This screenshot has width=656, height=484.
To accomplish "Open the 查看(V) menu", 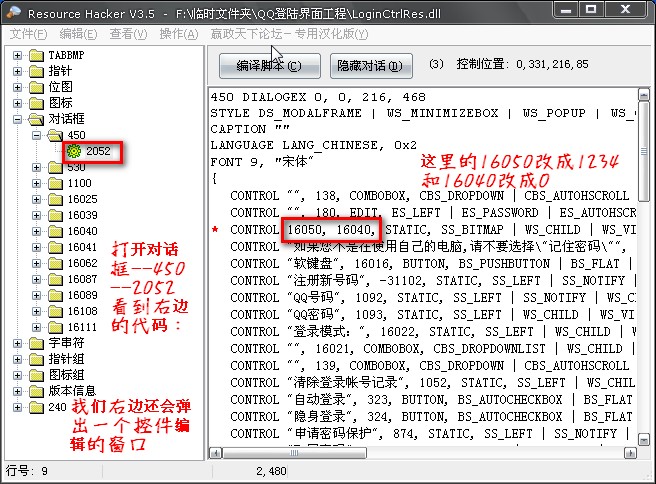I will point(128,34).
